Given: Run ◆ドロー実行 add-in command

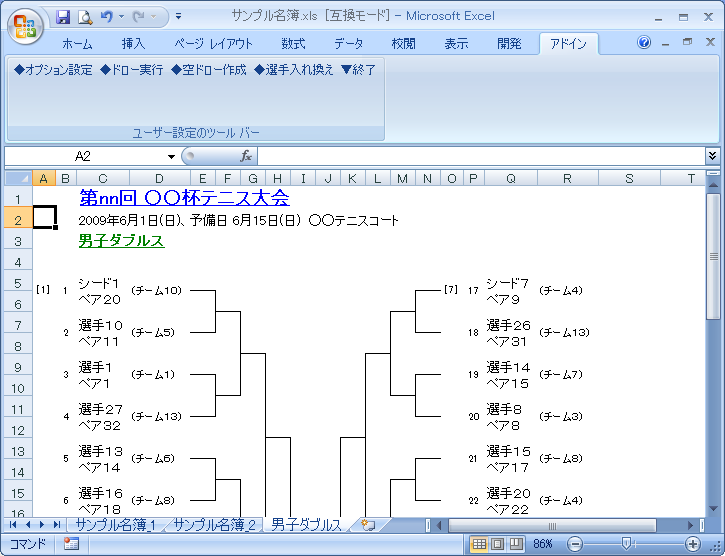Looking at the screenshot, I should coord(132,70).
